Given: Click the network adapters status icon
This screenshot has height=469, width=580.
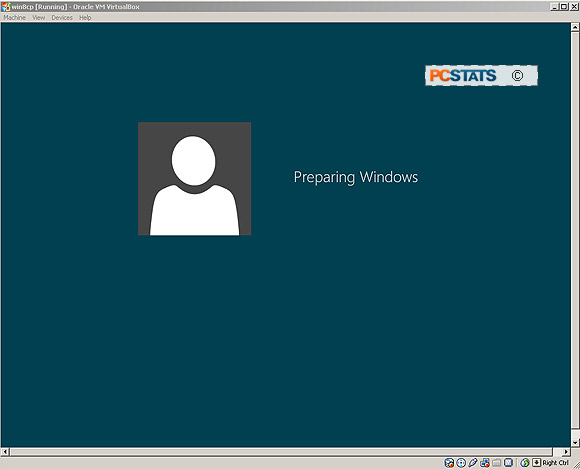Looking at the screenshot, I should click(x=485, y=463).
